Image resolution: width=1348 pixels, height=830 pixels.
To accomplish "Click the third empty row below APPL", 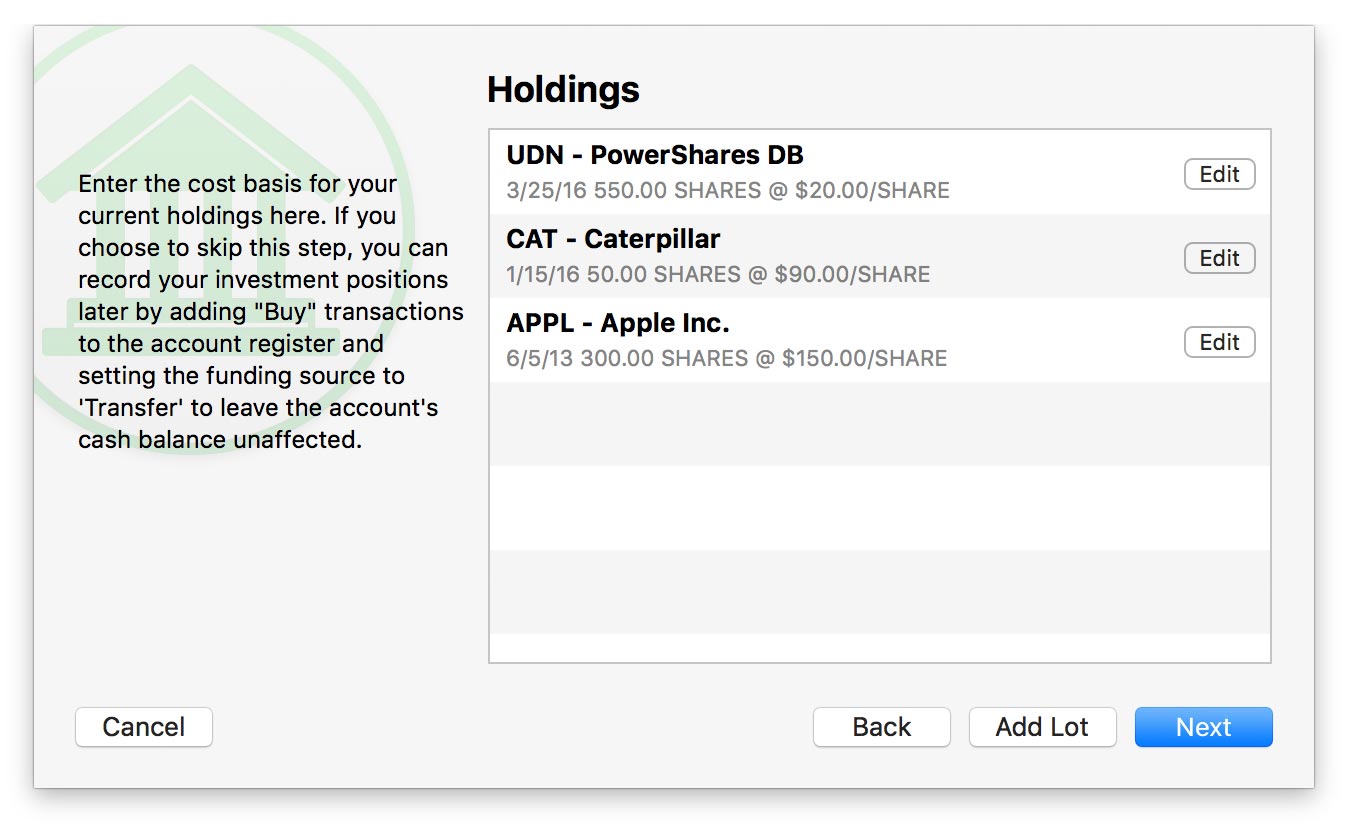I will (879, 592).
